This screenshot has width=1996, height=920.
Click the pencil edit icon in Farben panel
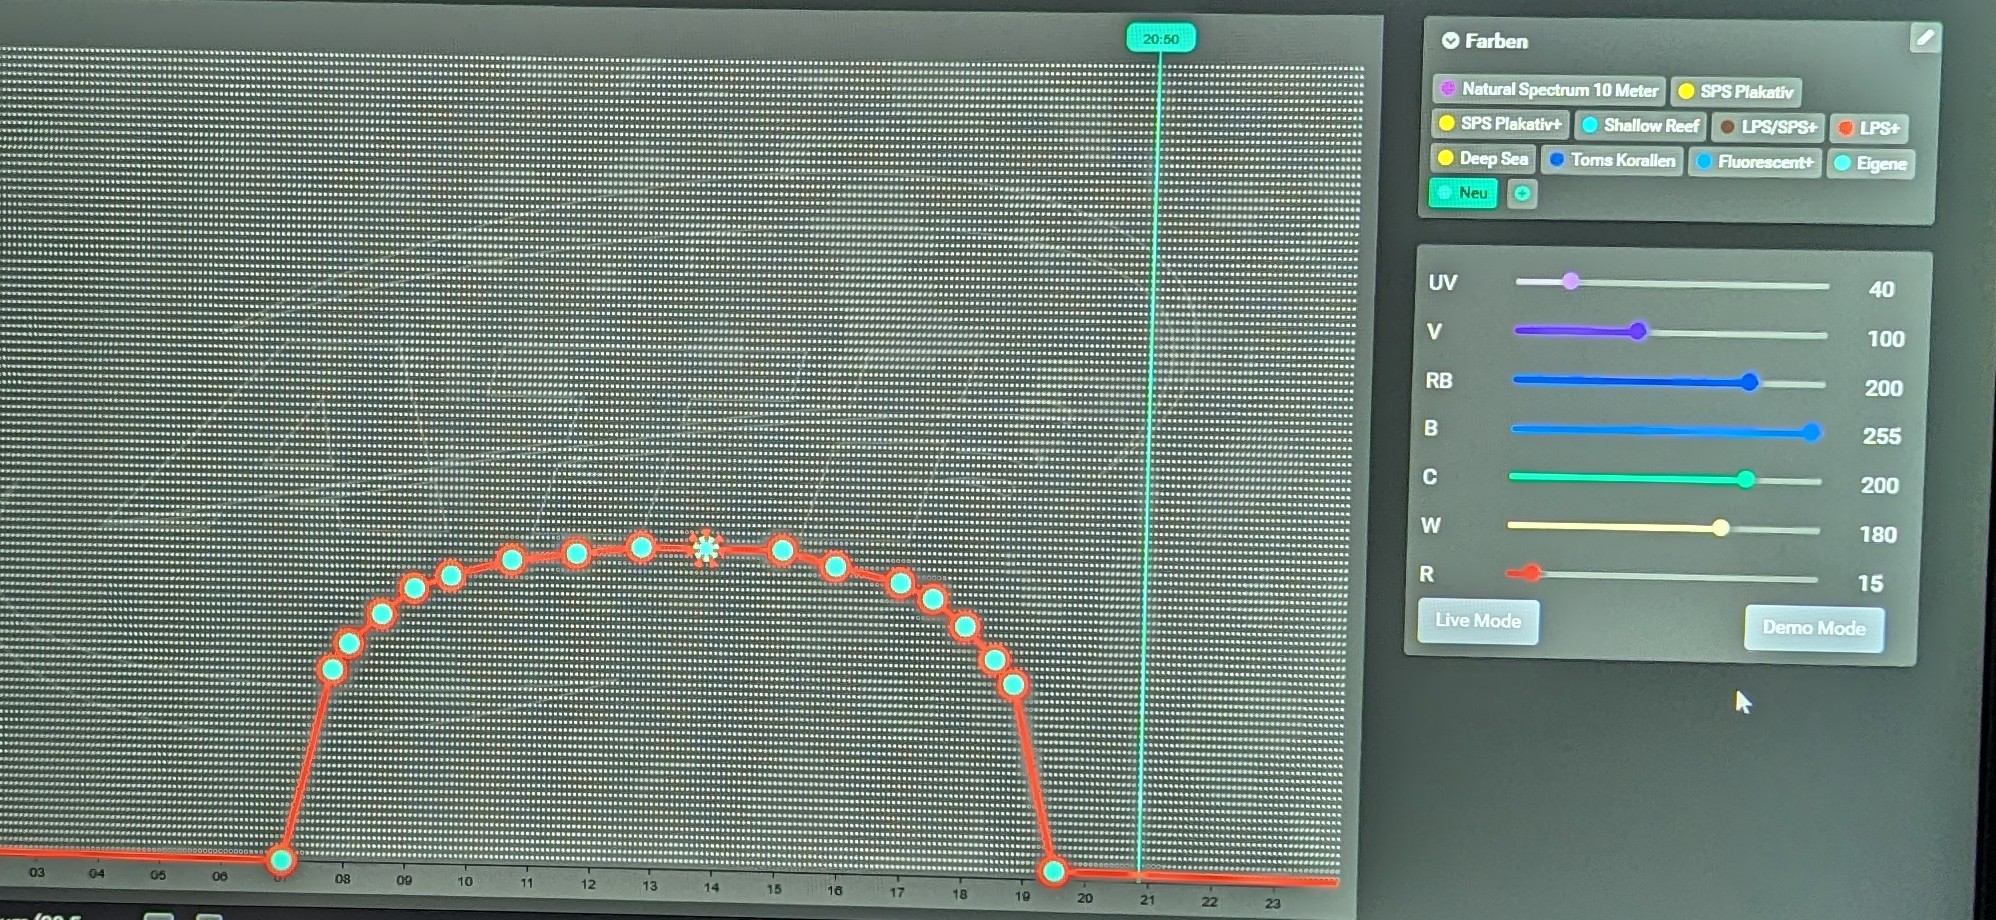click(1924, 39)
